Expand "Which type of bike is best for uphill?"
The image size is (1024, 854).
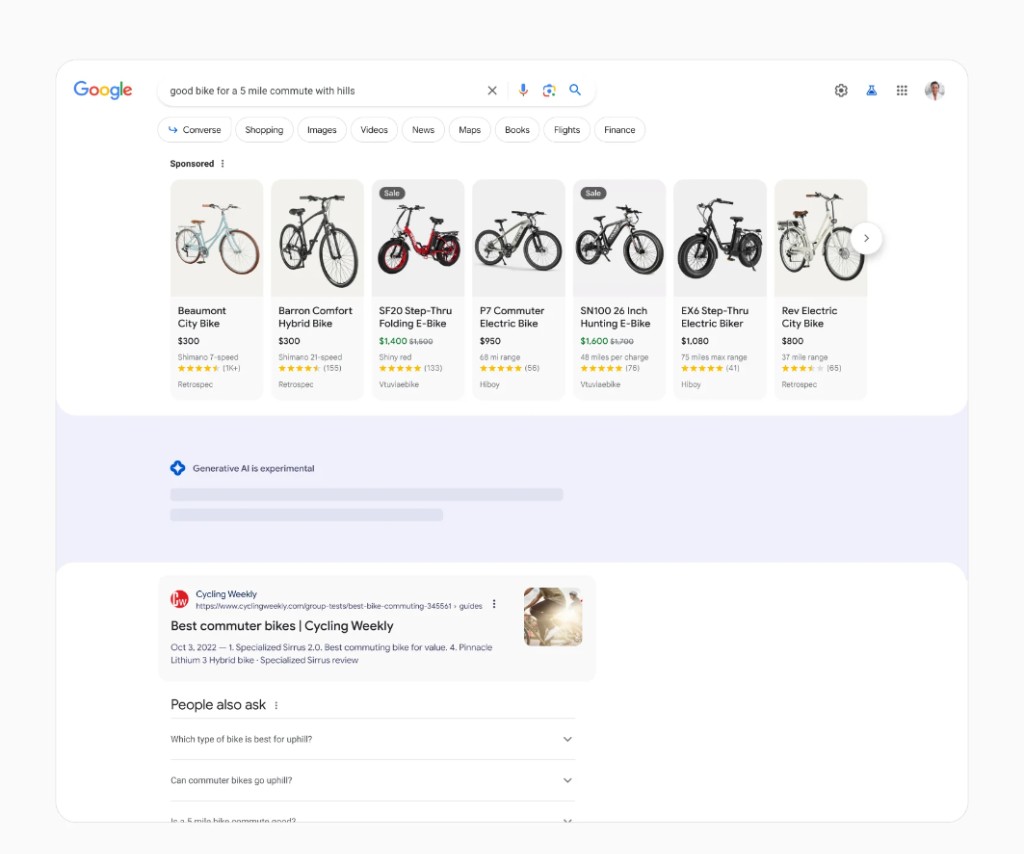point(567,740)
